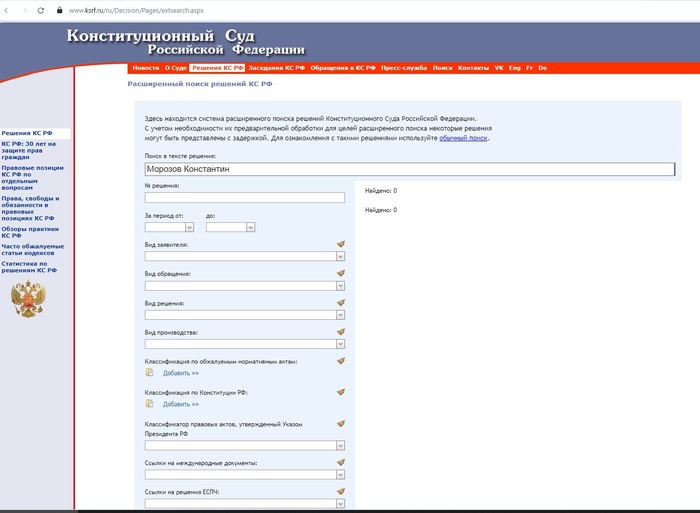This screenshot has width=700, height=513.
Task: Open sidebar link Статистика по решениям КС РФ
Action: point(29,267)
